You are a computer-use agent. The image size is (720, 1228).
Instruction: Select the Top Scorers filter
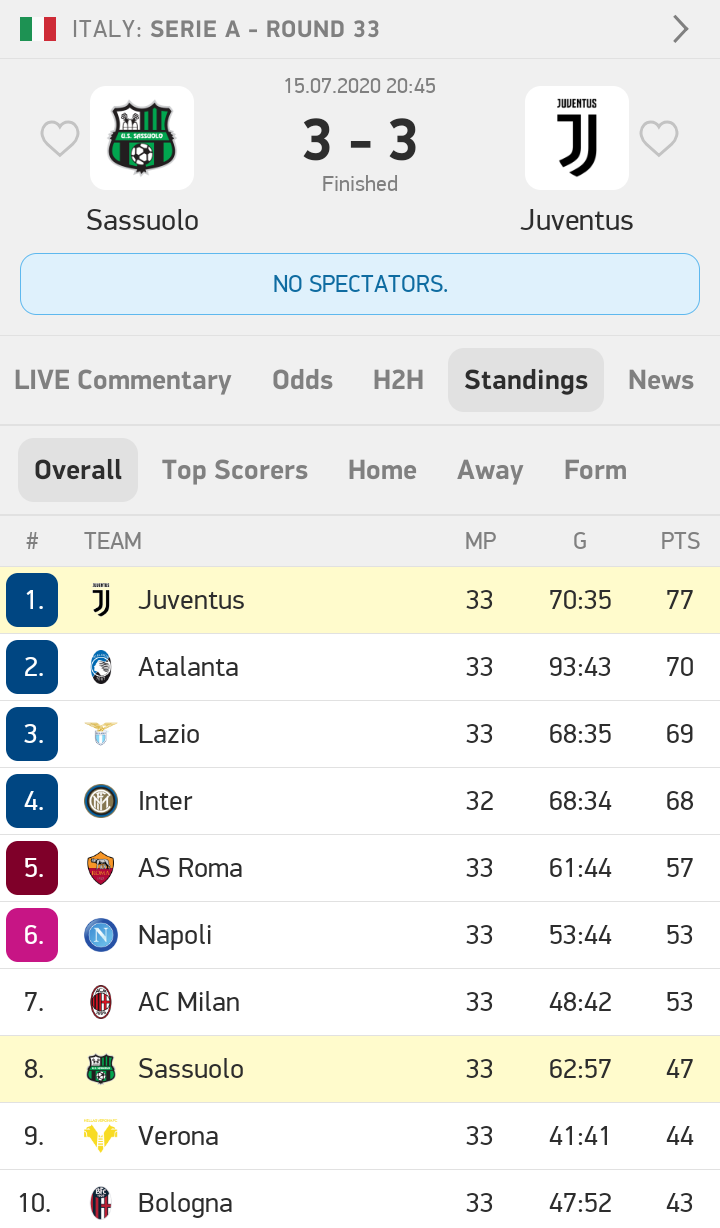235,470
